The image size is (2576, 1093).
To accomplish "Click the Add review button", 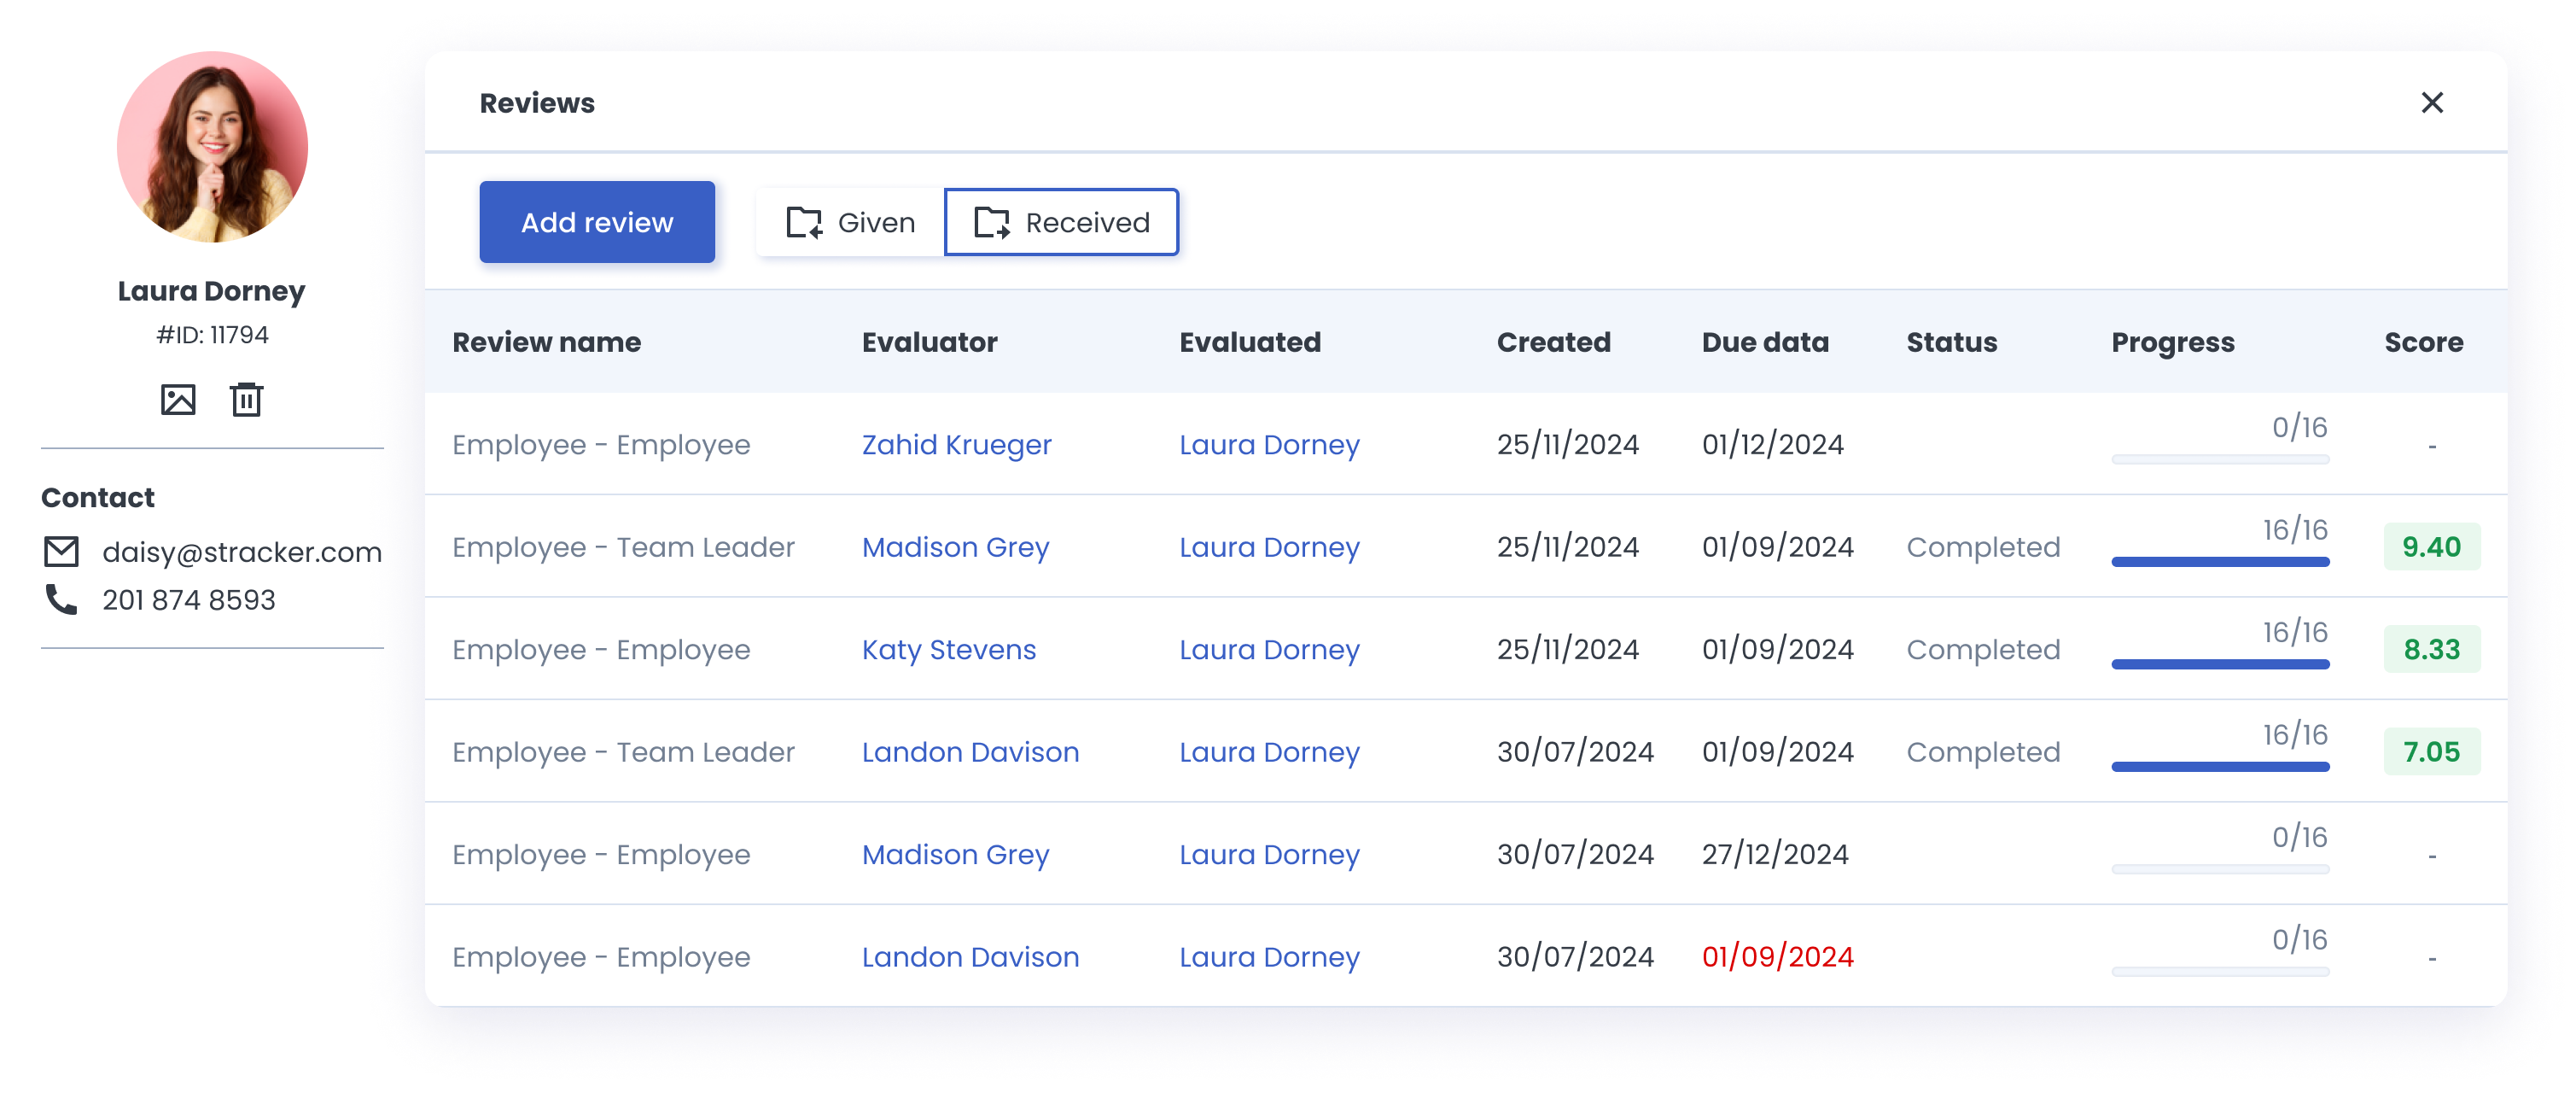I will (597, 222).
